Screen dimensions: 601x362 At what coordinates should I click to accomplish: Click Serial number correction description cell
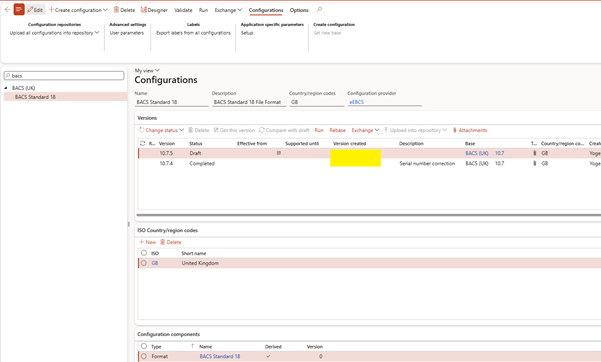coord(427,163)
